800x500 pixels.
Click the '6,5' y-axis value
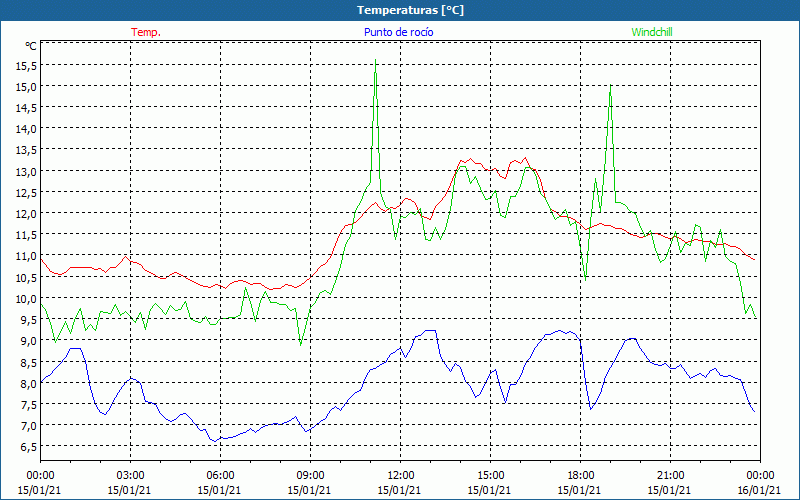tap(28, 447)
